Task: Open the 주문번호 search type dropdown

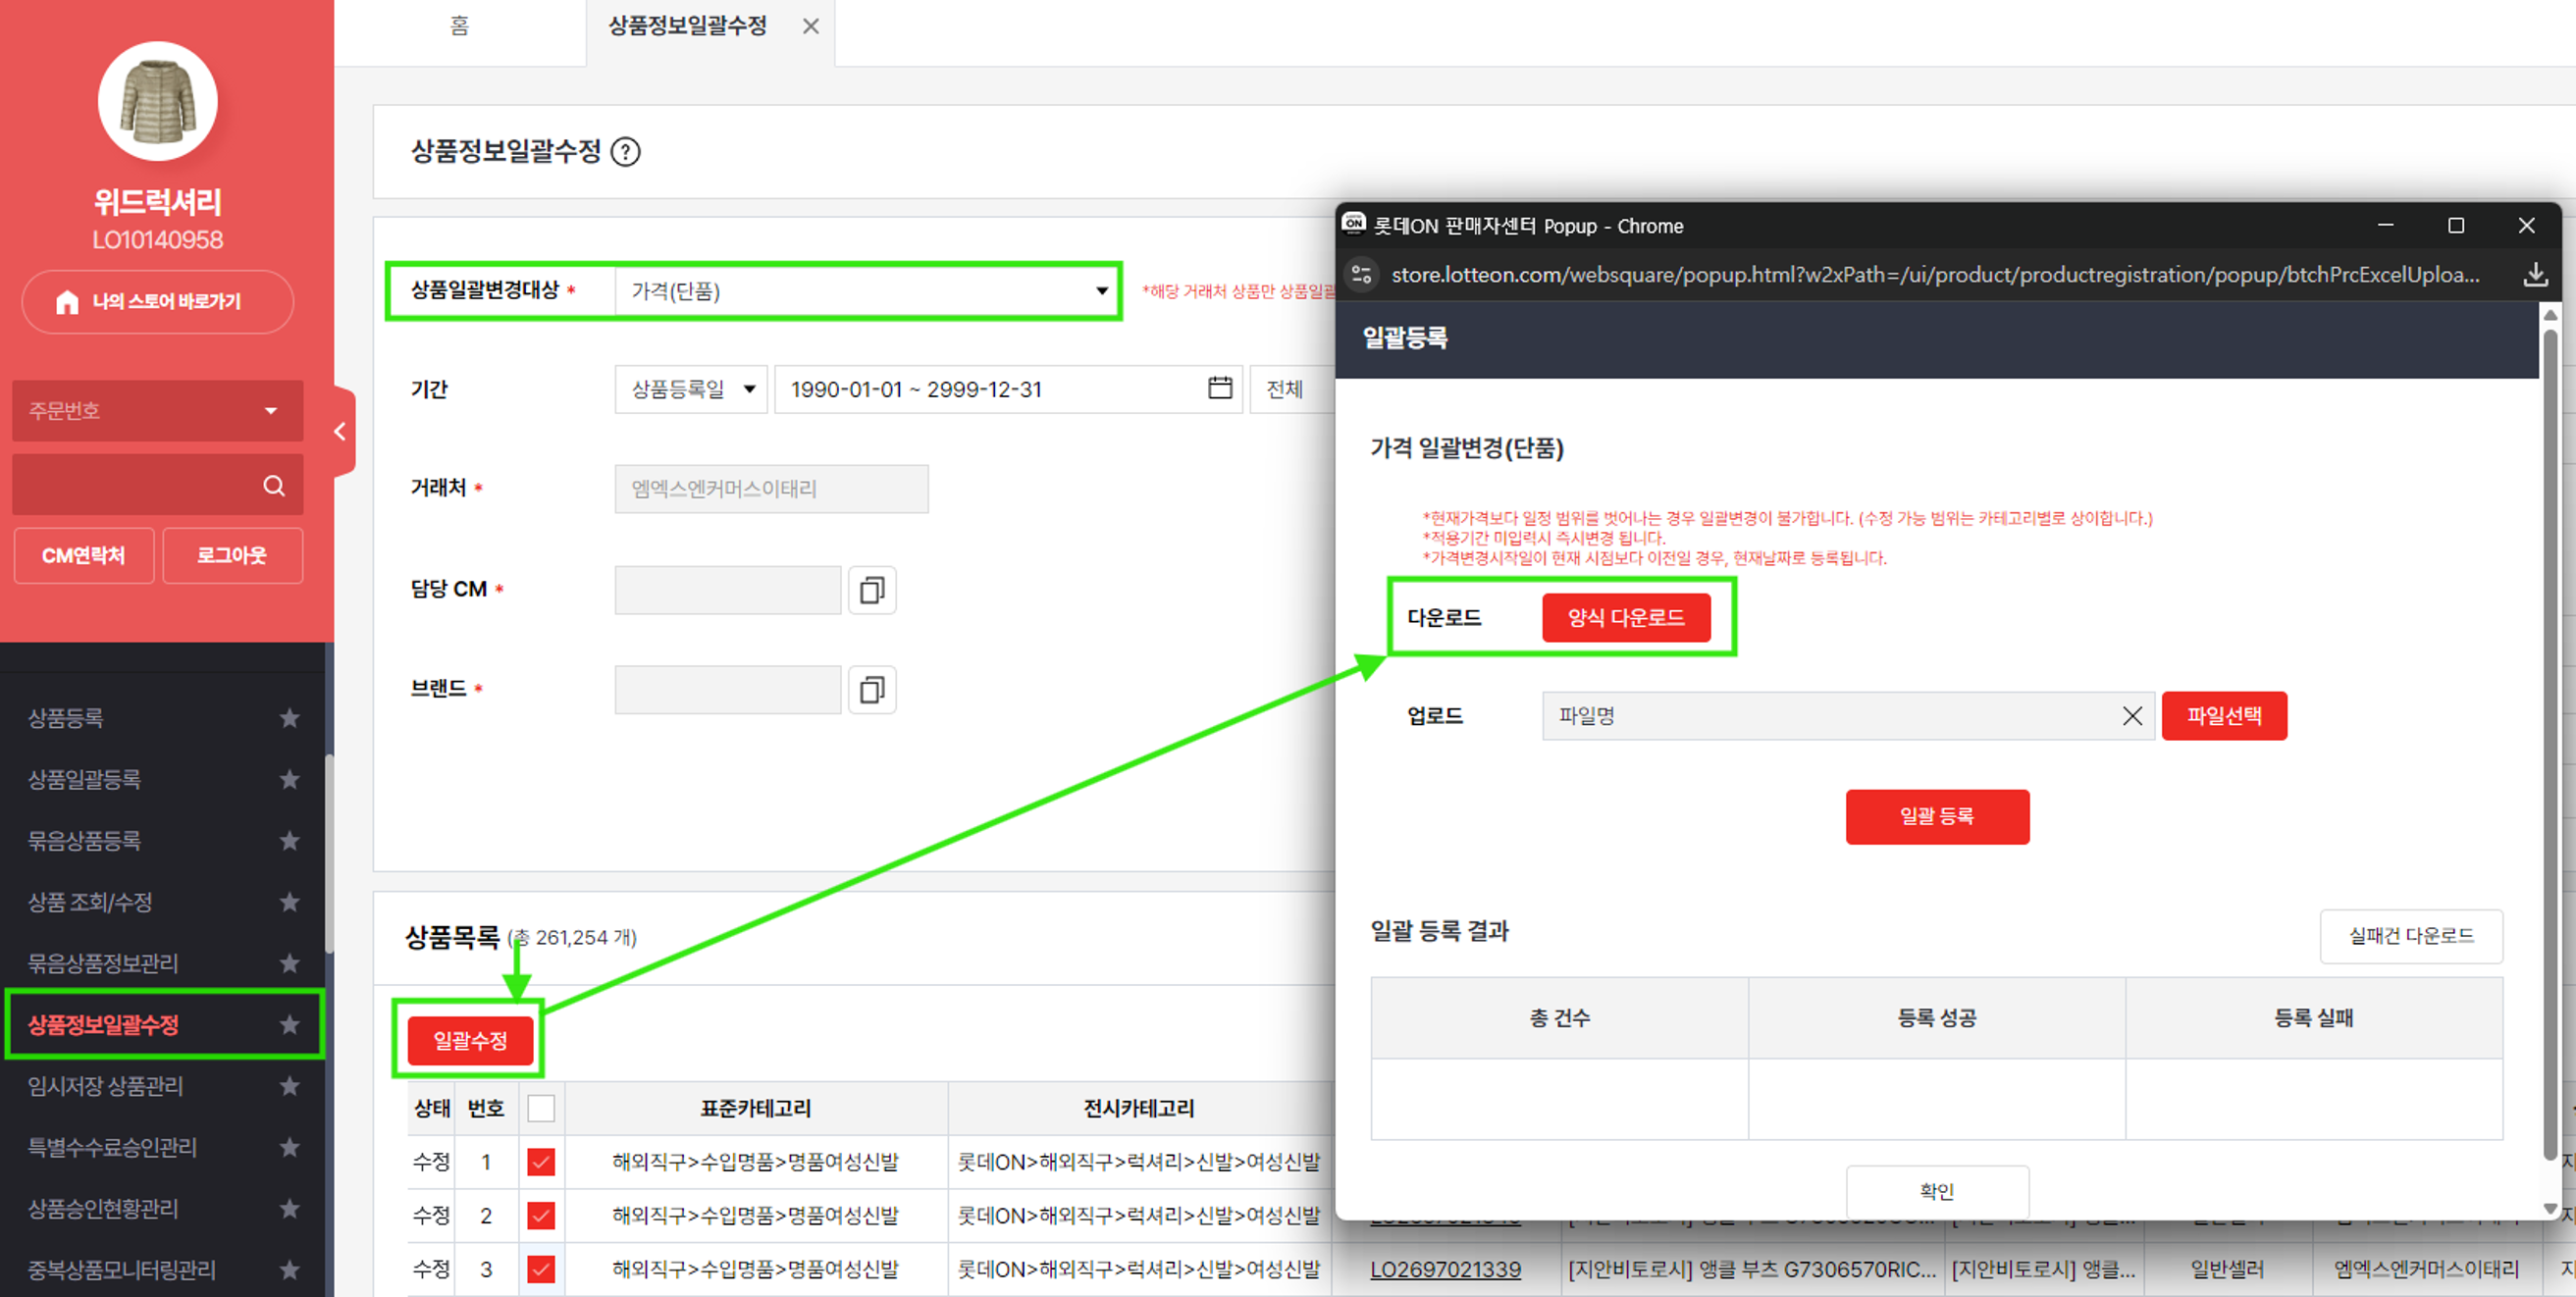Action: click(157, 410)
